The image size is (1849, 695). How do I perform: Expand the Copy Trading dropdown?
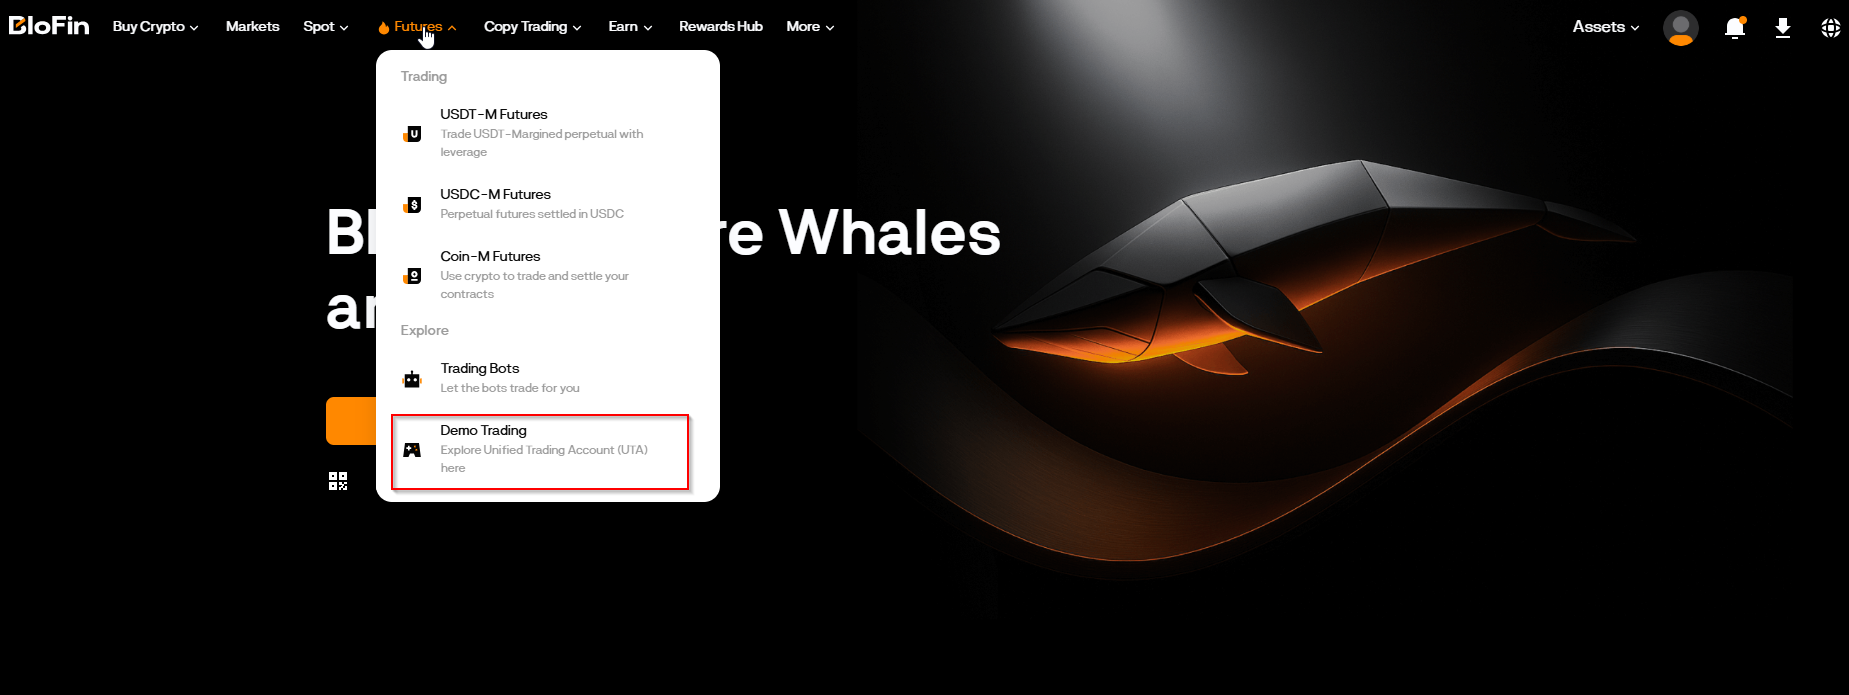(x=533, y=27)
